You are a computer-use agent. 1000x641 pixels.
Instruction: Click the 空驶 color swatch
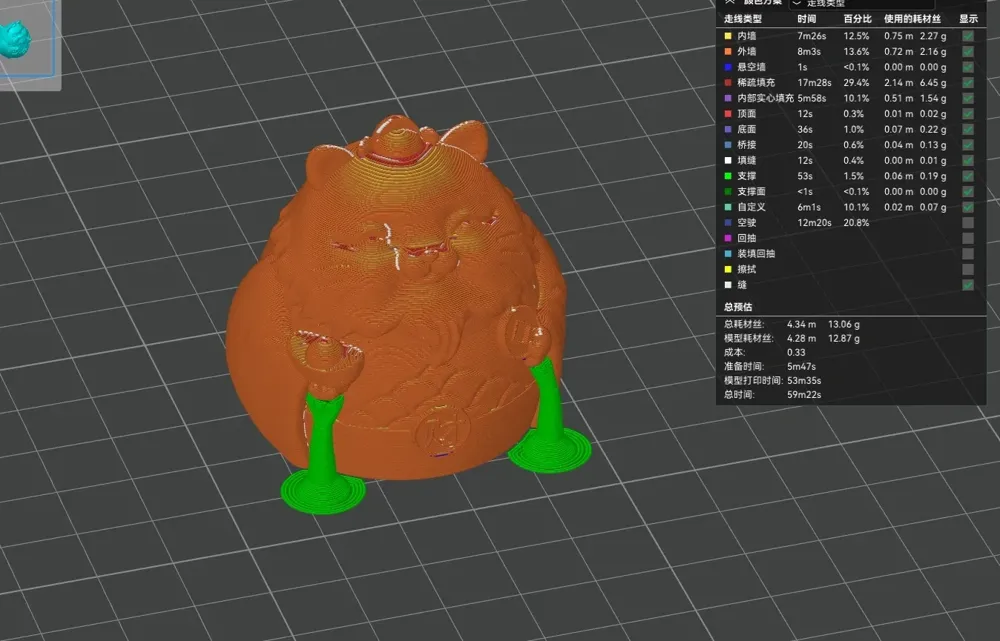[x=728, y=223]
